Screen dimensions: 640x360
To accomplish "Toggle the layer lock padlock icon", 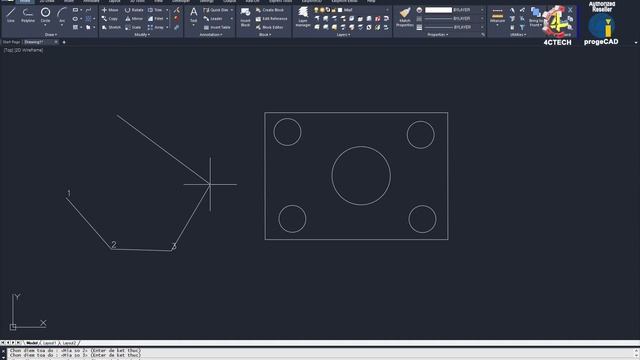I will (333, 10).
